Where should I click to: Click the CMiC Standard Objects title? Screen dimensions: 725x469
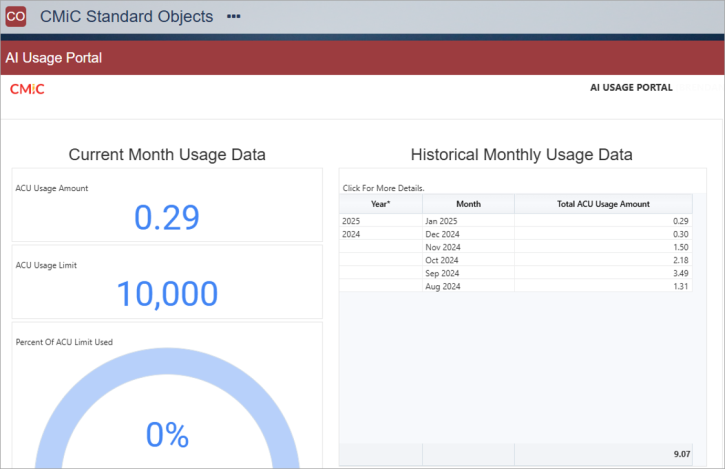pyautogui.click(x=126, y=16)
